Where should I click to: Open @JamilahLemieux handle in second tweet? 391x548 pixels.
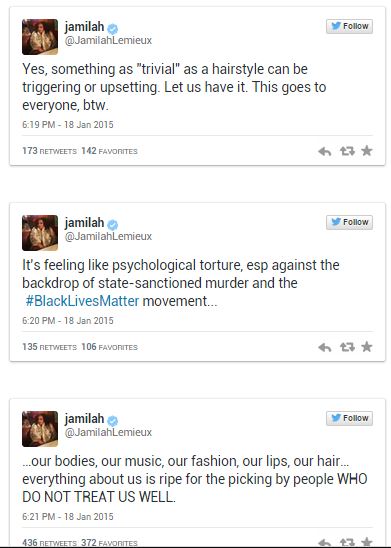click(108, 237)
